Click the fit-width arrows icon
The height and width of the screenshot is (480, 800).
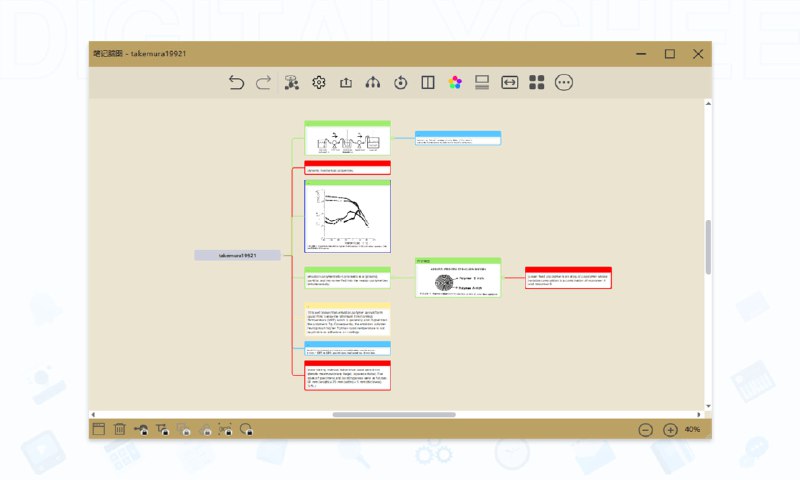tap(509, 83)
